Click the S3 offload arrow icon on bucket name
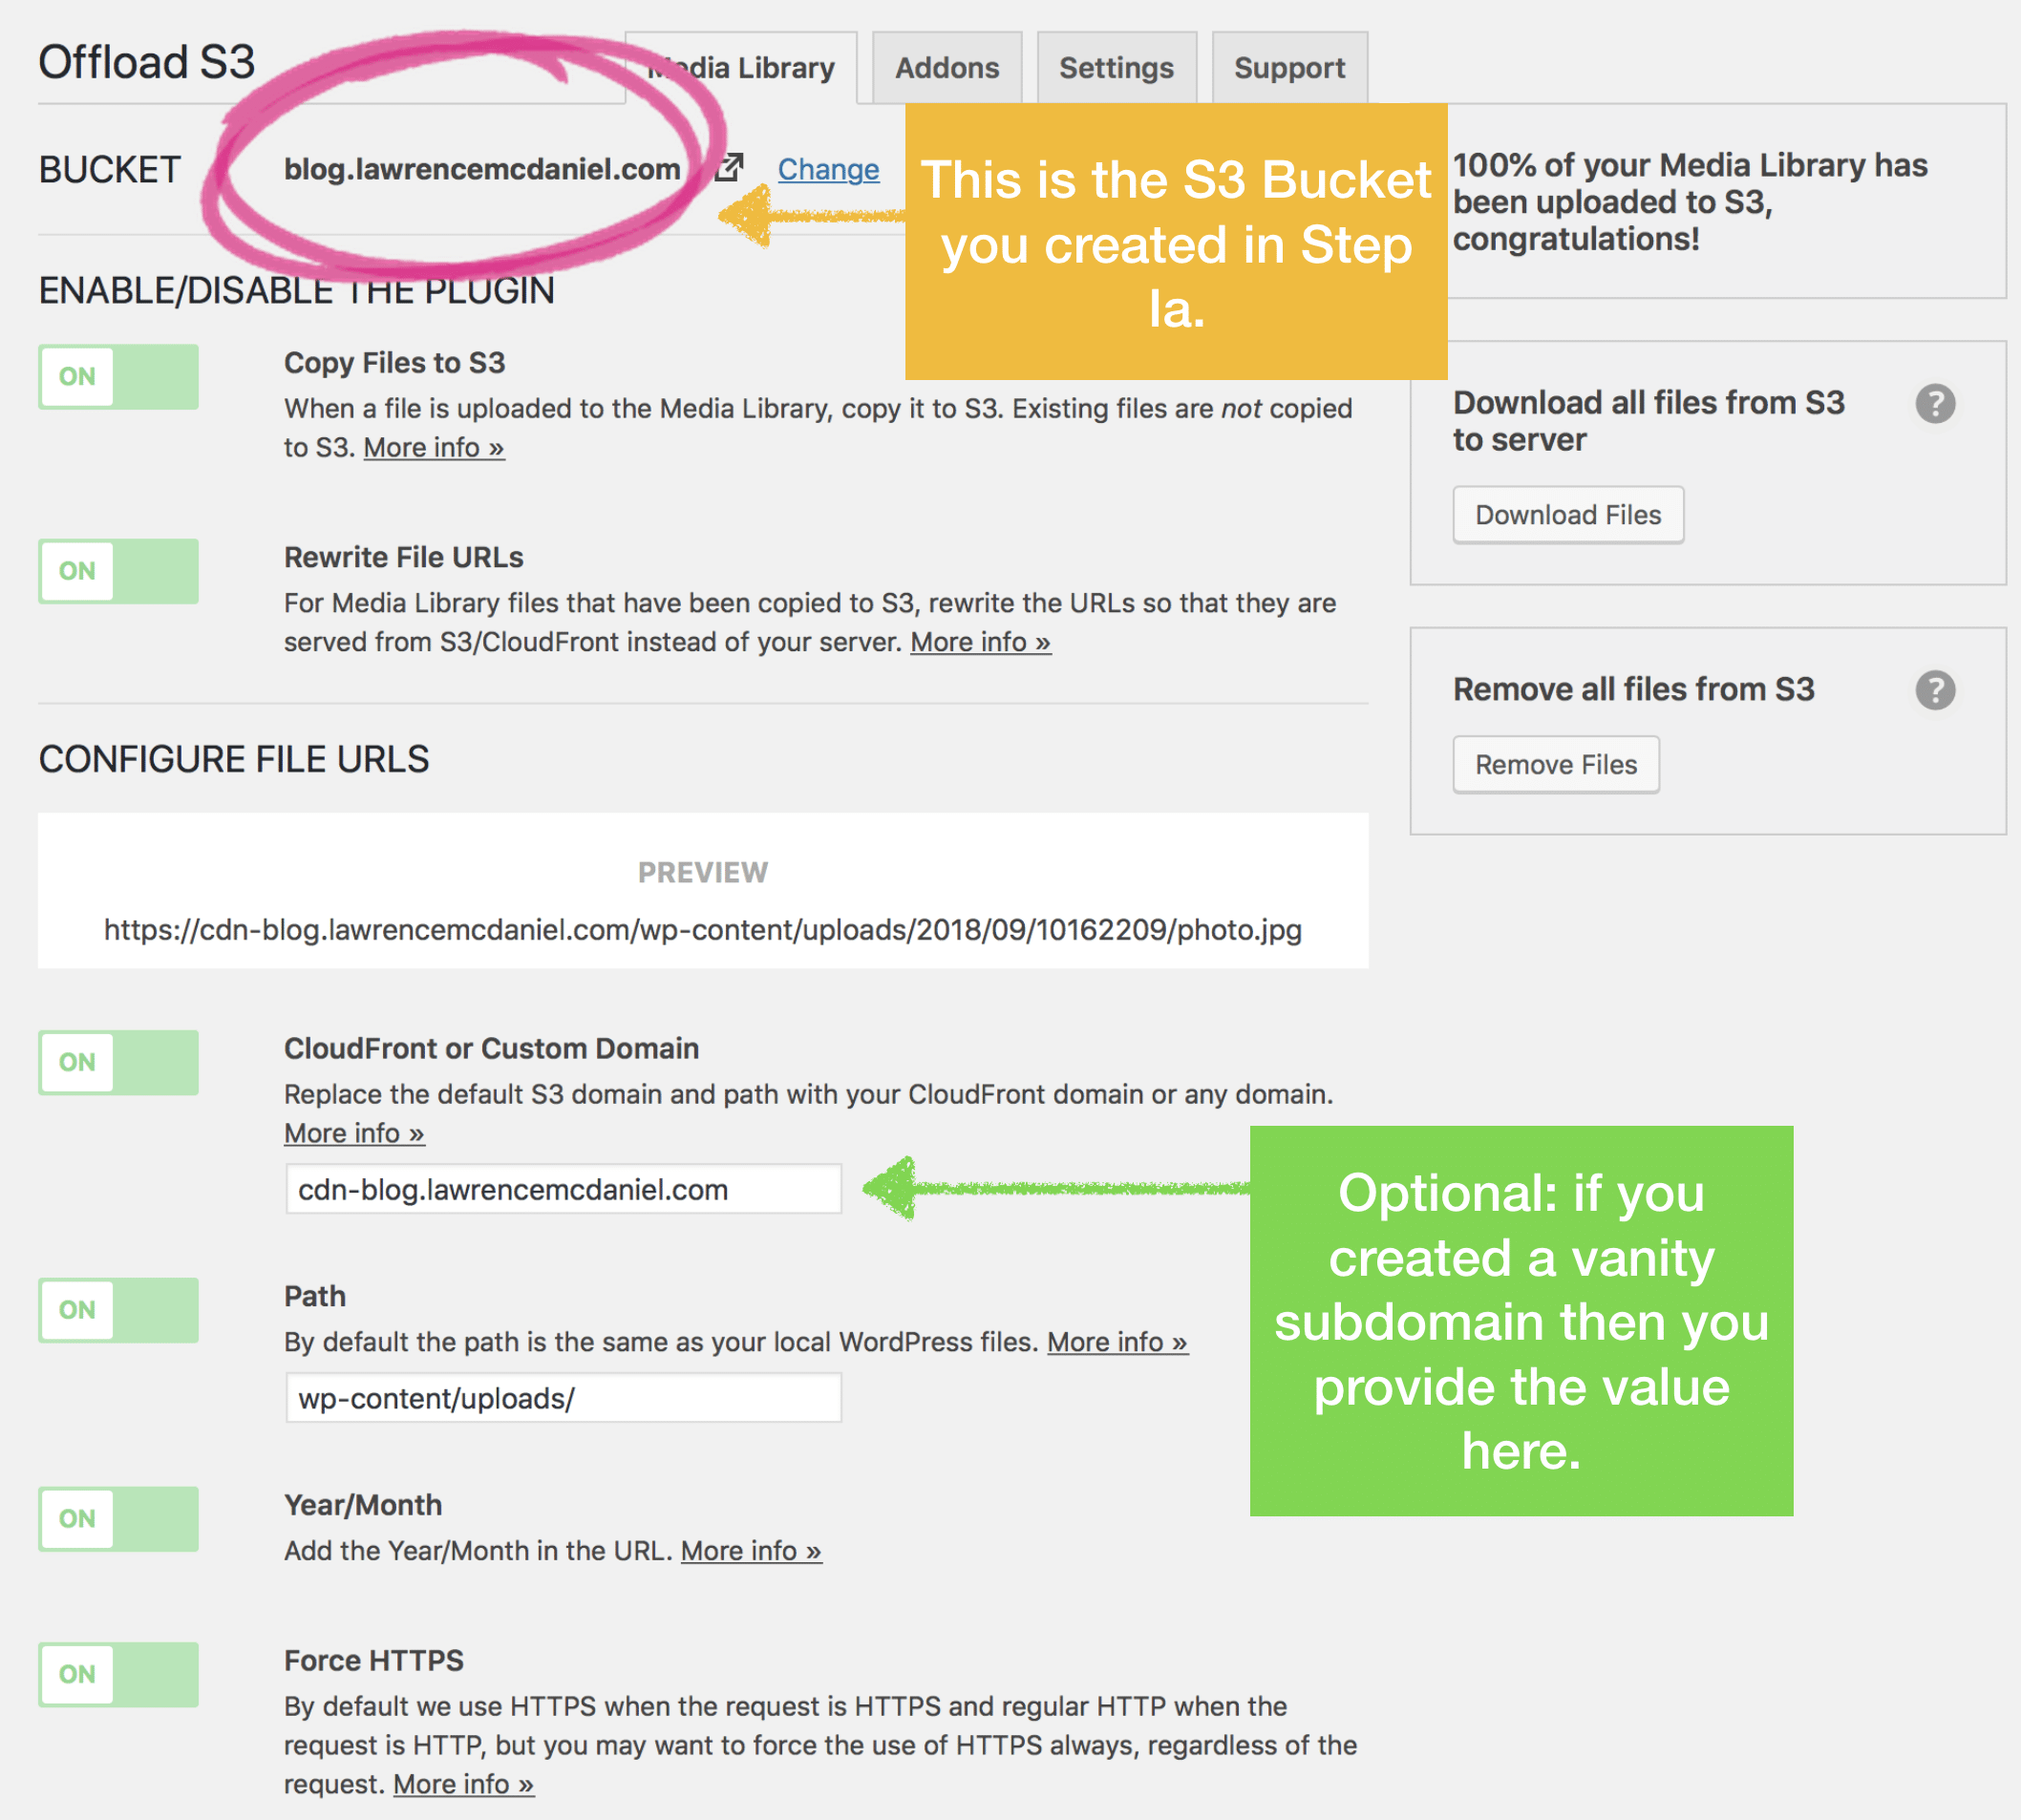 coord(719,170)
